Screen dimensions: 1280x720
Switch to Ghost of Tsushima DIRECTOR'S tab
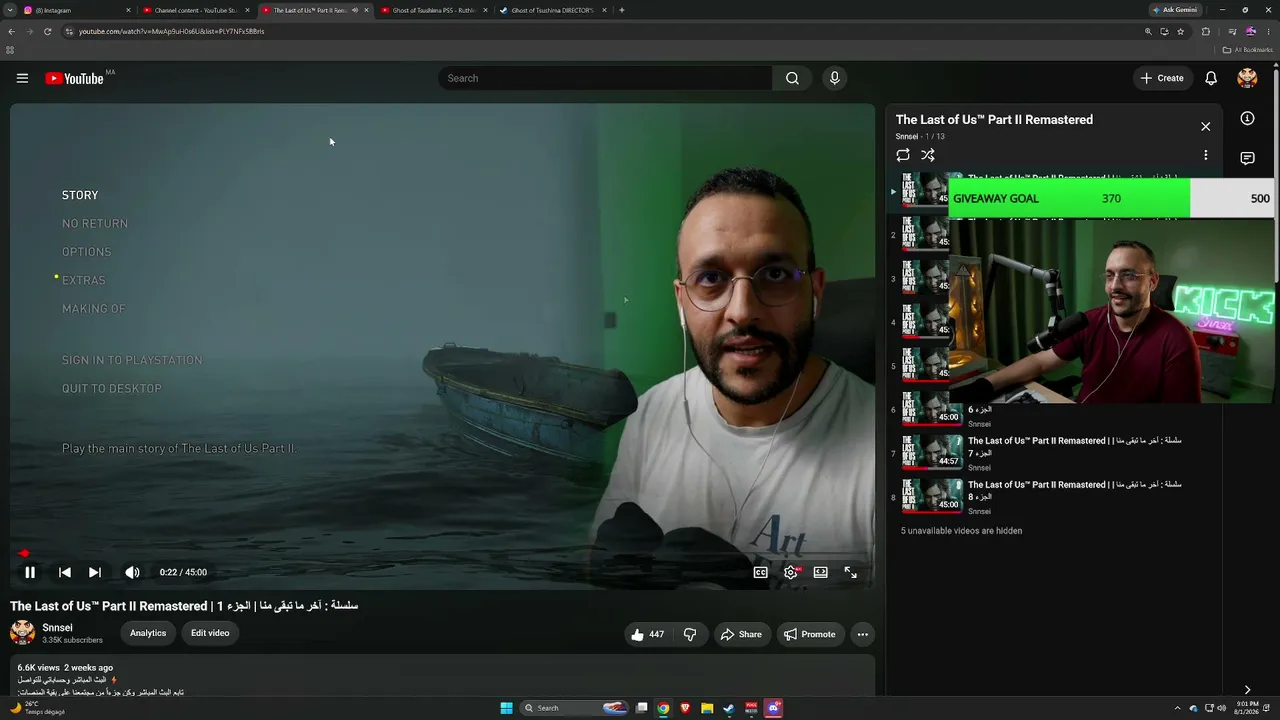click(x=553, y=10)
